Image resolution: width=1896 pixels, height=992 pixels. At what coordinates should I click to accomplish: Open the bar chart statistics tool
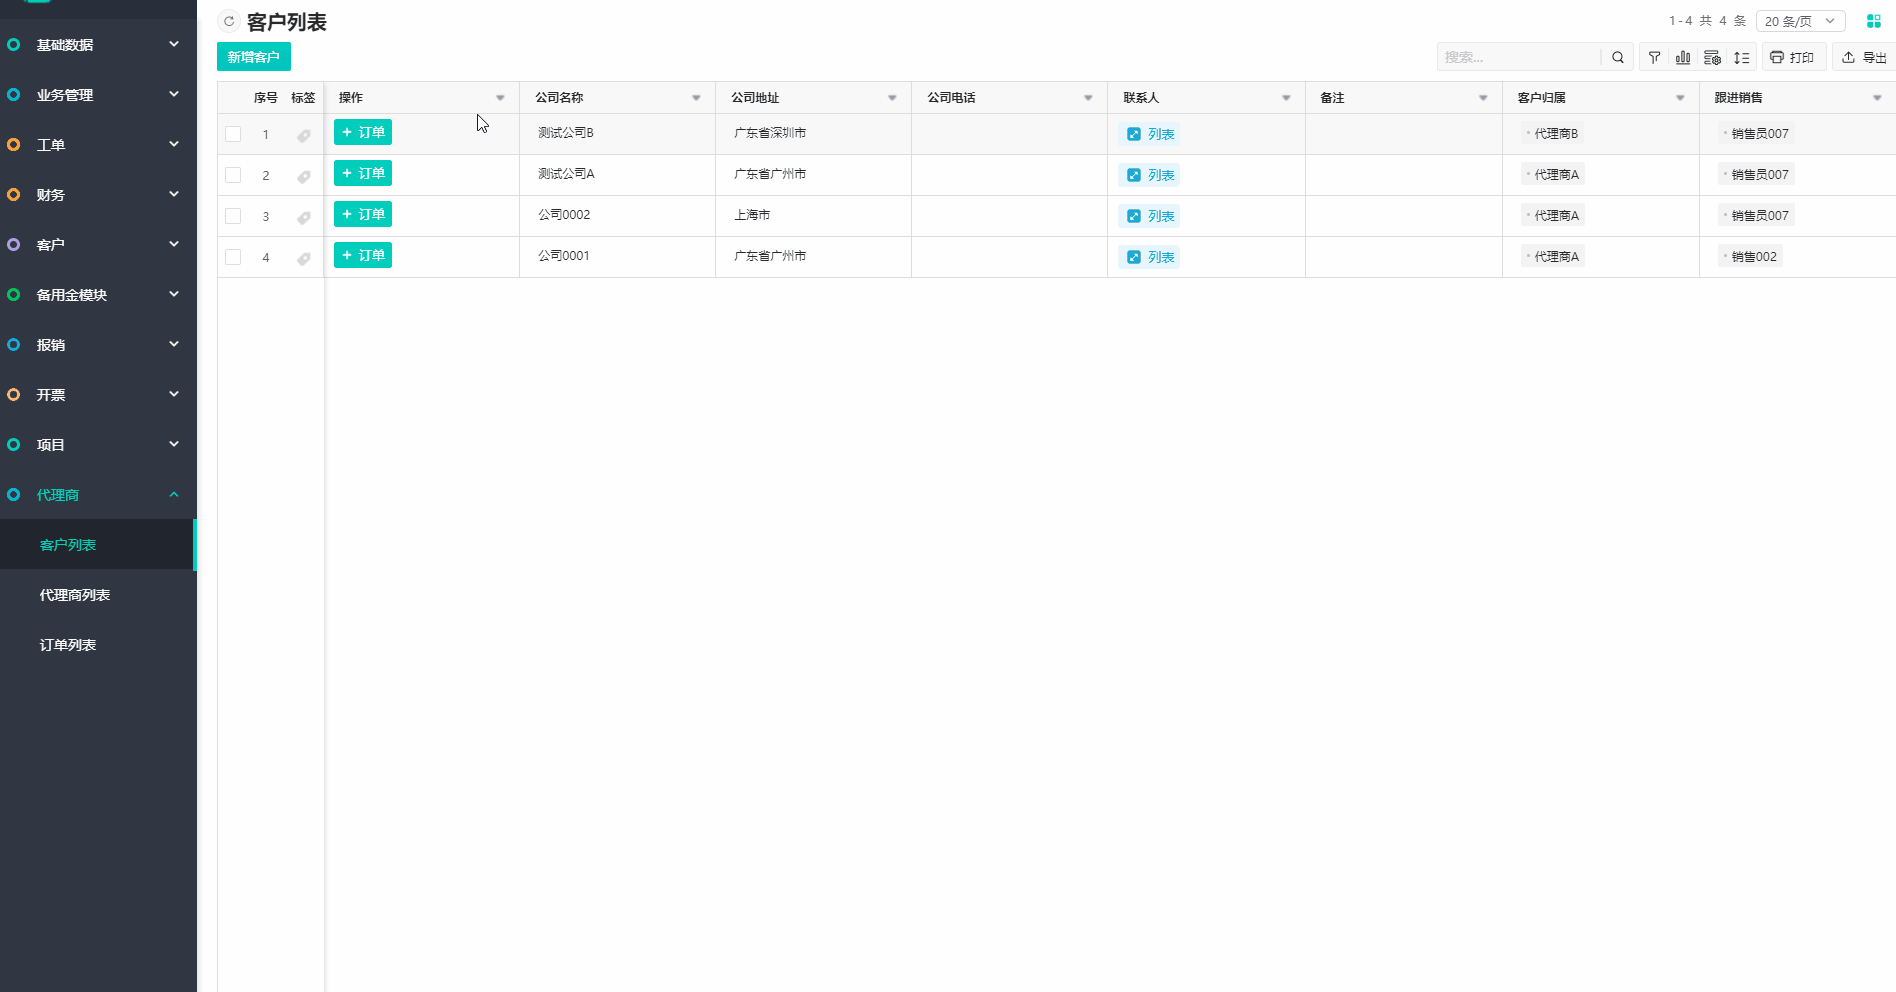[1684, 57]
